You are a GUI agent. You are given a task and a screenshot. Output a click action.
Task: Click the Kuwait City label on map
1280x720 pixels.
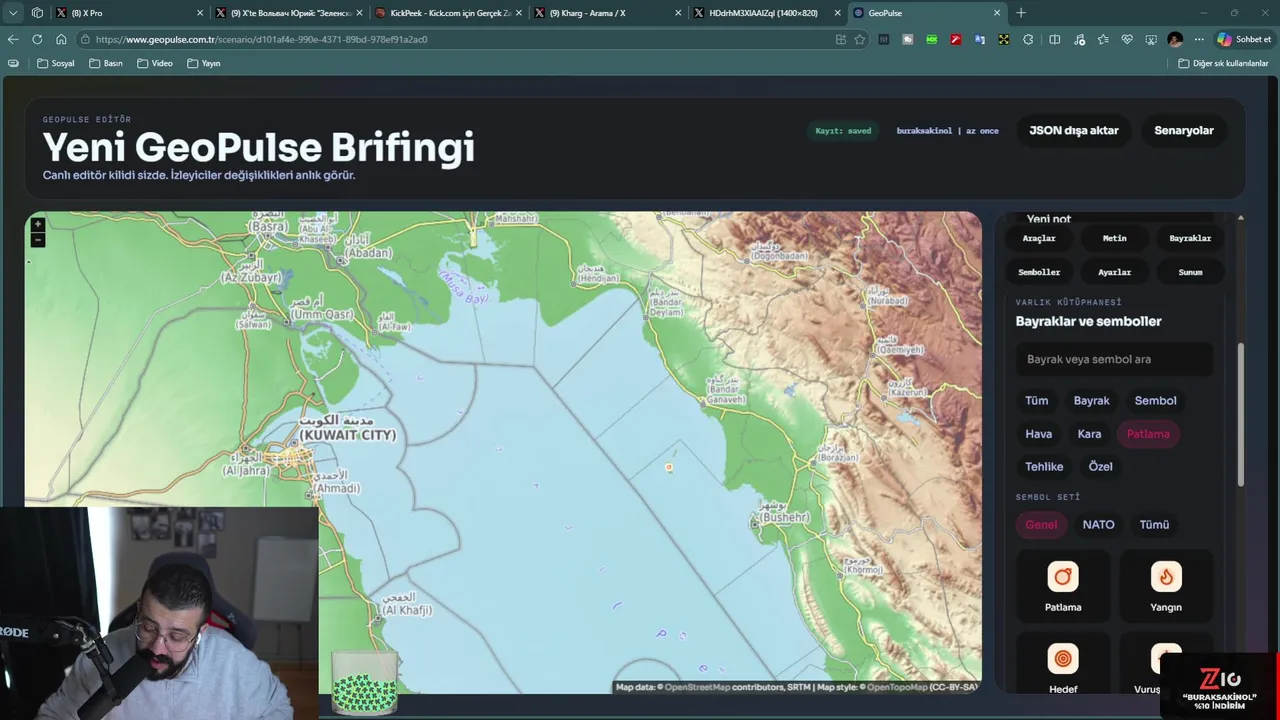point(347,428)
